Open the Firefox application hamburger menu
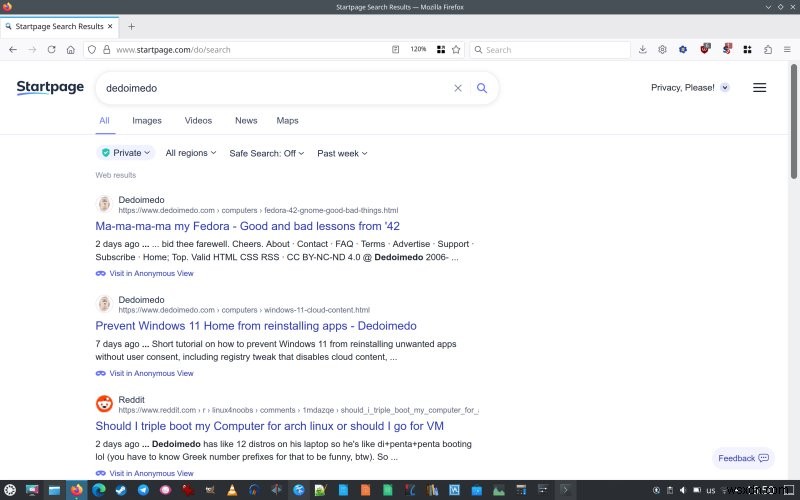Viewport: 800px width, 500px height. [x=787, y=49]
